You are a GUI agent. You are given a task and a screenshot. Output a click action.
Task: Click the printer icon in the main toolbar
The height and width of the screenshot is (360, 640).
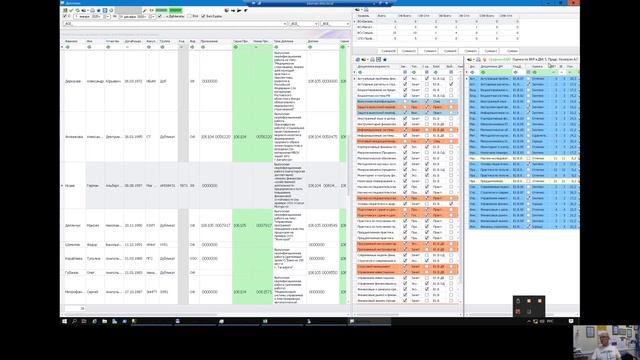[93, 10]
